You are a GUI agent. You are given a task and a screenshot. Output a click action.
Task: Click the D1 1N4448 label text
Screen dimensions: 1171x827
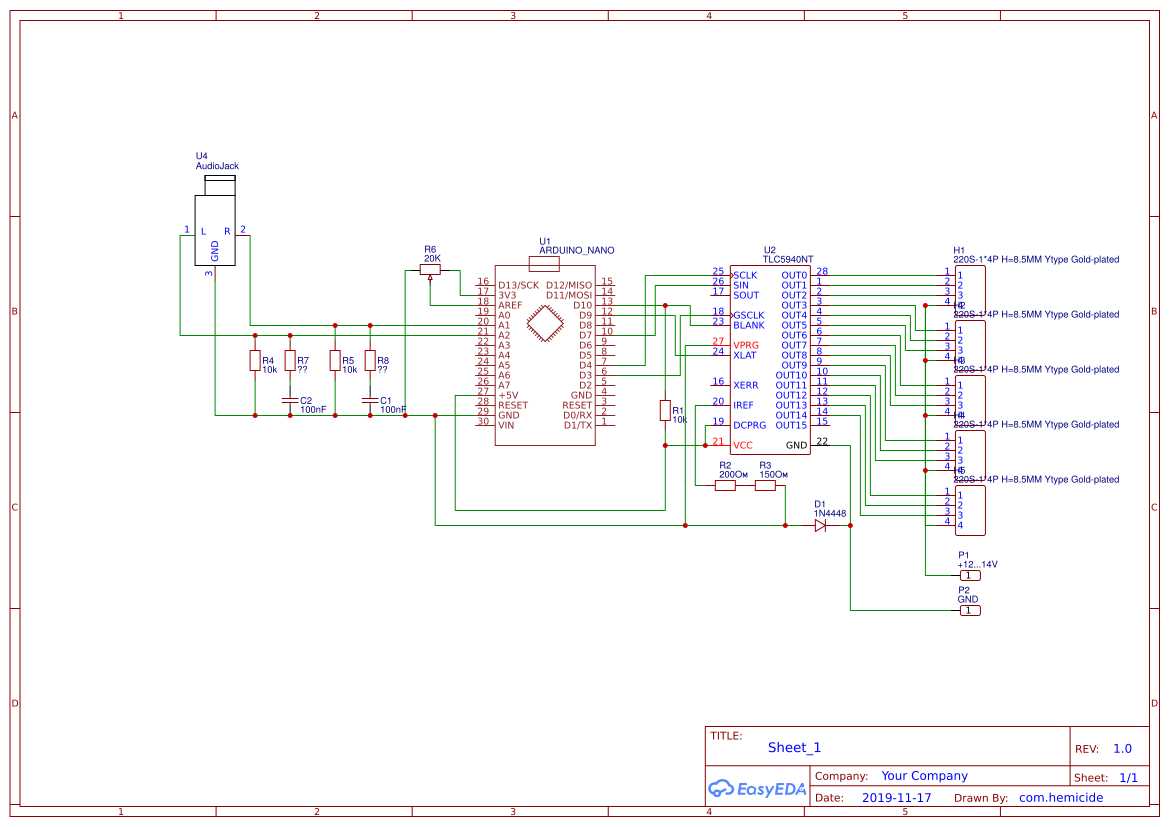coord(829,509)
